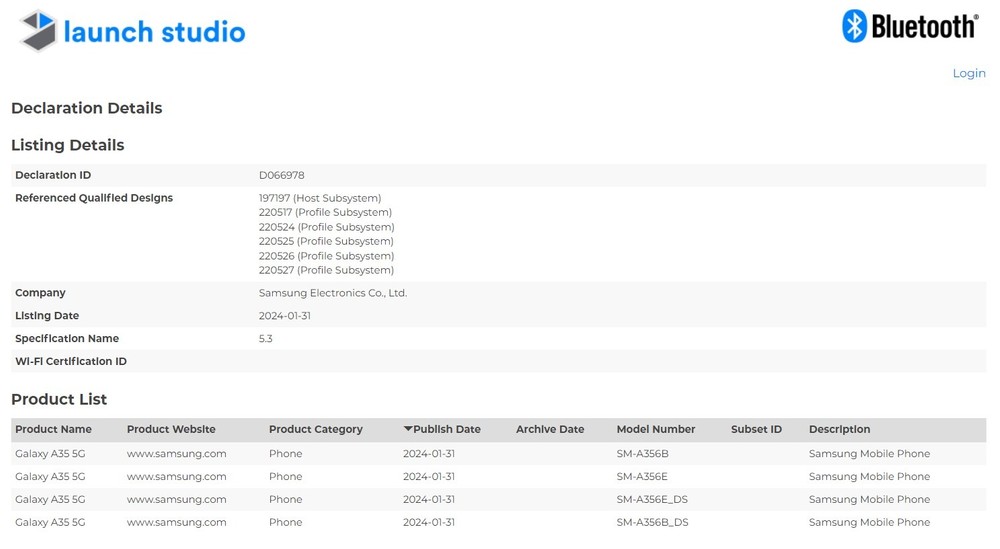Select model number SM-A356B_DS cell
Screen dimensions: 1000x549
pos(652,522)
